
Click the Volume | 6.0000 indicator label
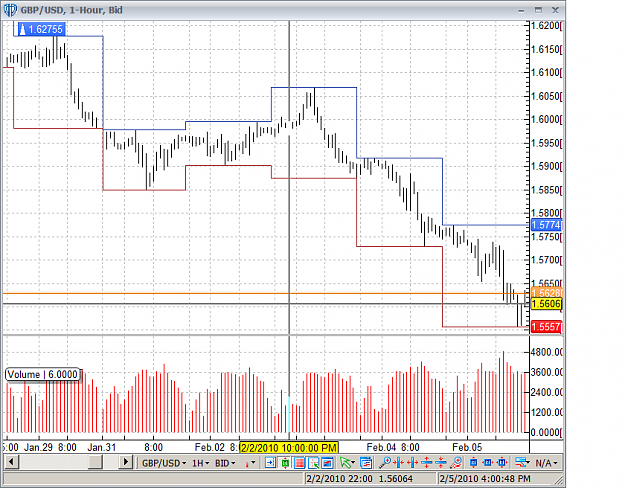pos(42,374)
